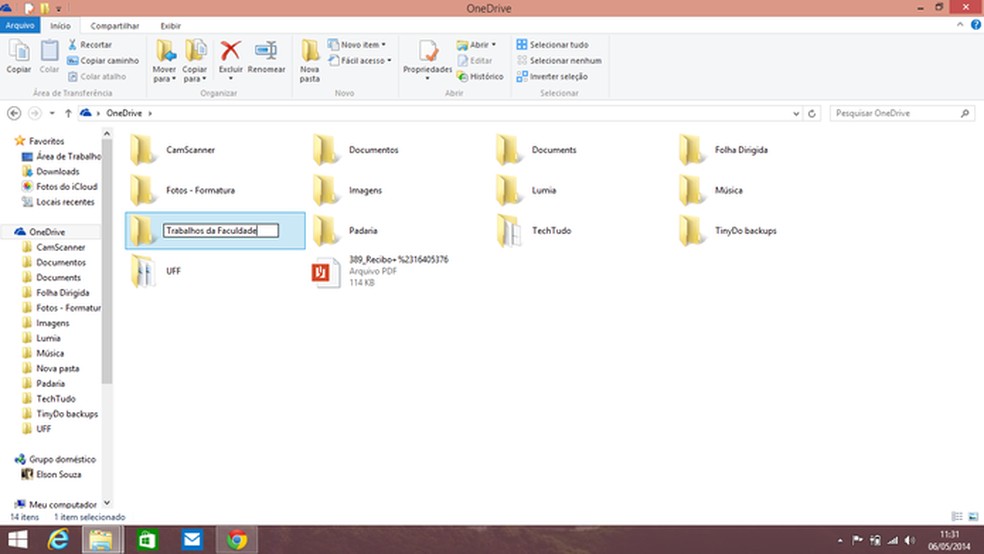Switch to the Compartilhar tab
Screen dimensions: 984x554
tap(115, 26)
